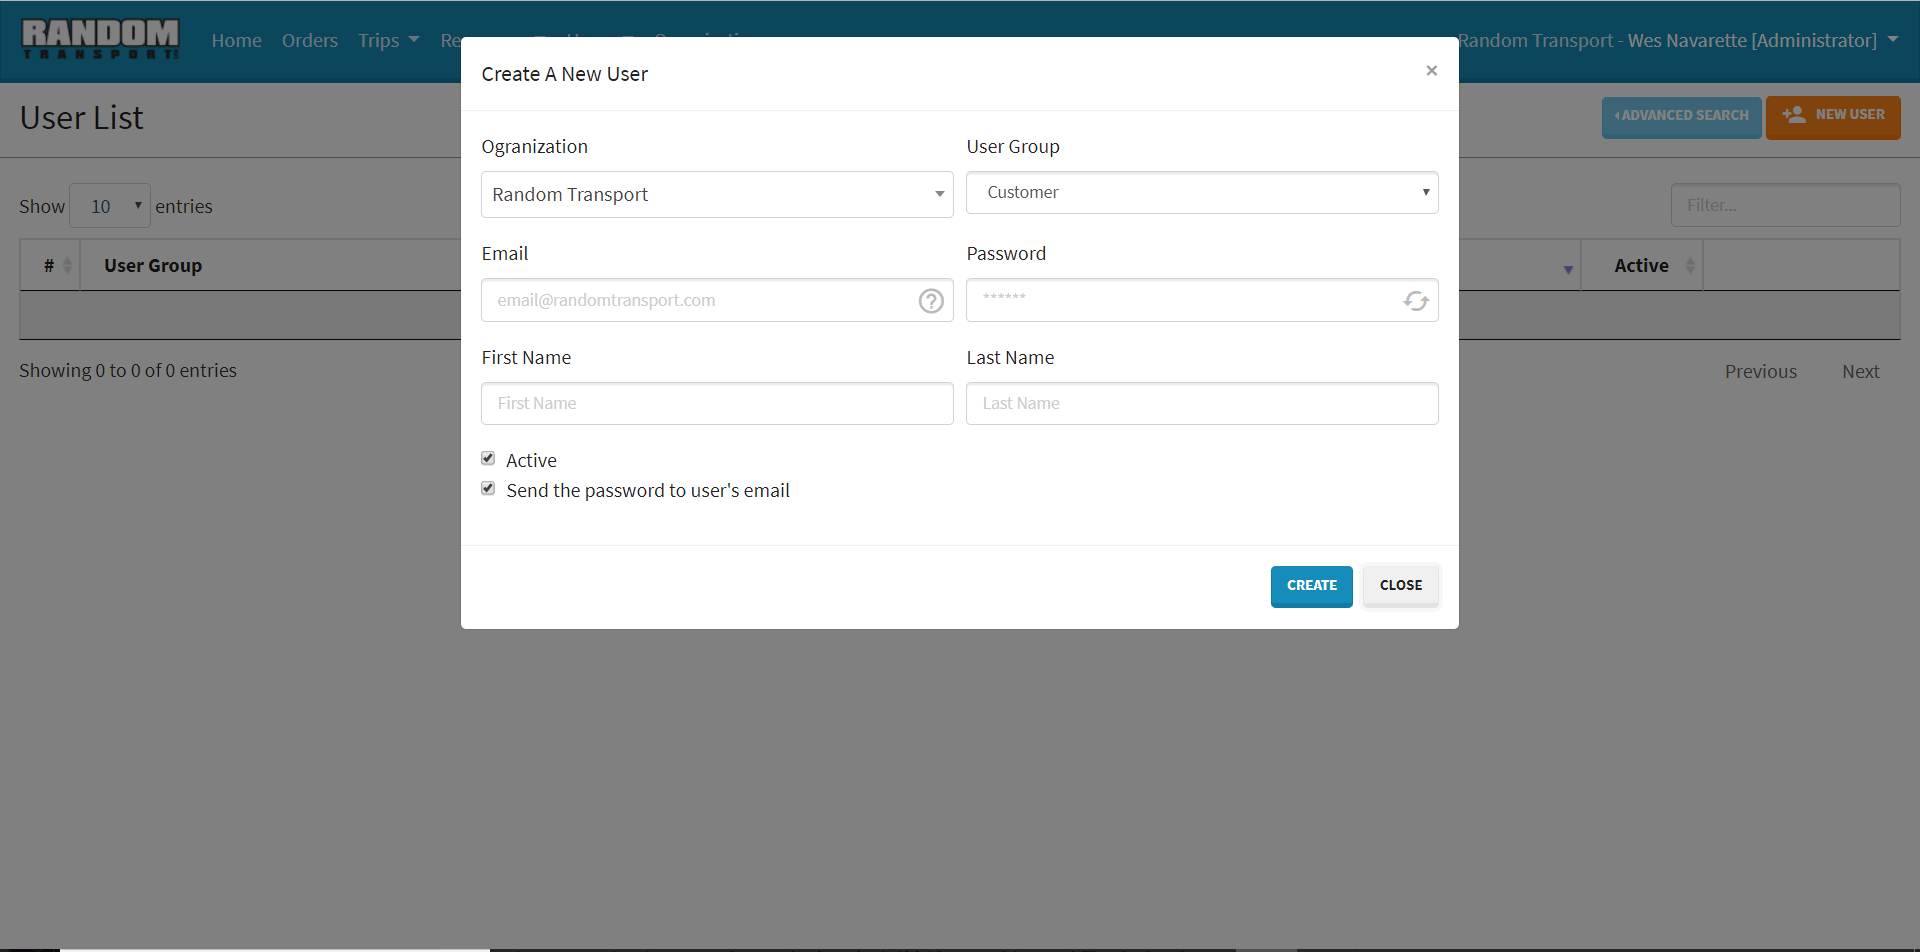Click into the Last Name field
The image size is (1920, 952).
(1201, 404)
